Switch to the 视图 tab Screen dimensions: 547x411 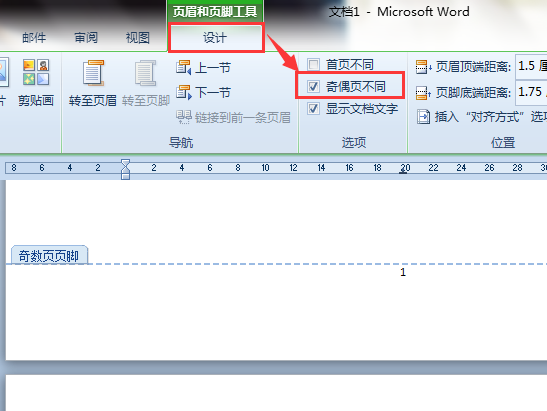coord(138,38)
